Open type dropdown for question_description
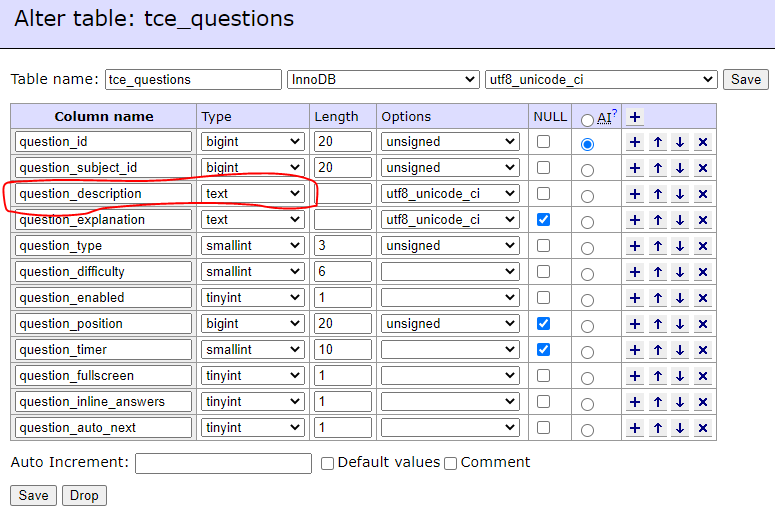This screenshot has width=775, height=513. tap(252, 193)
